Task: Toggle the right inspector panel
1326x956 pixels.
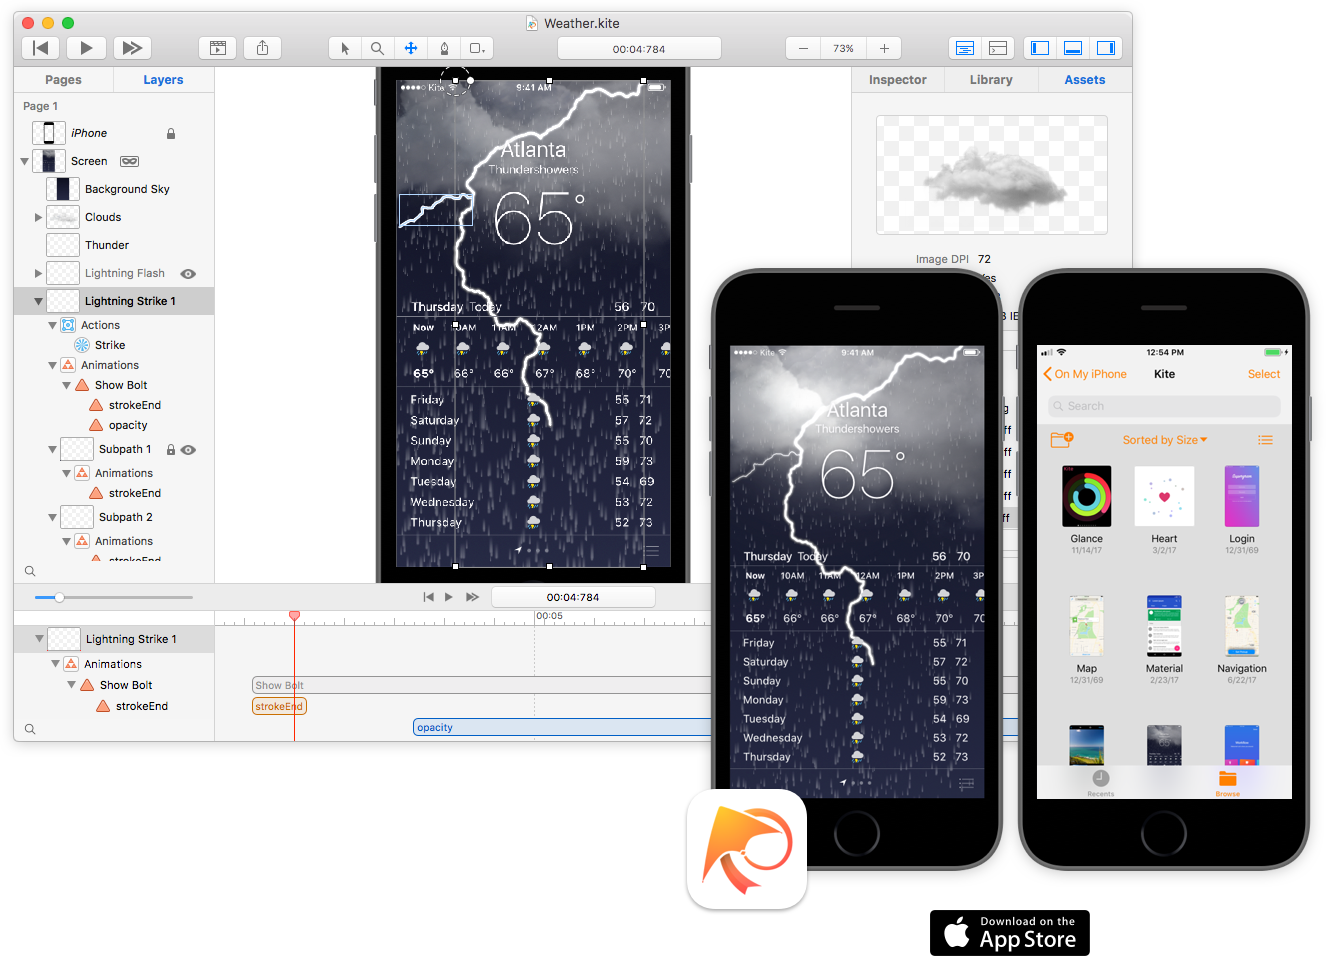Action: (1106, 48)
